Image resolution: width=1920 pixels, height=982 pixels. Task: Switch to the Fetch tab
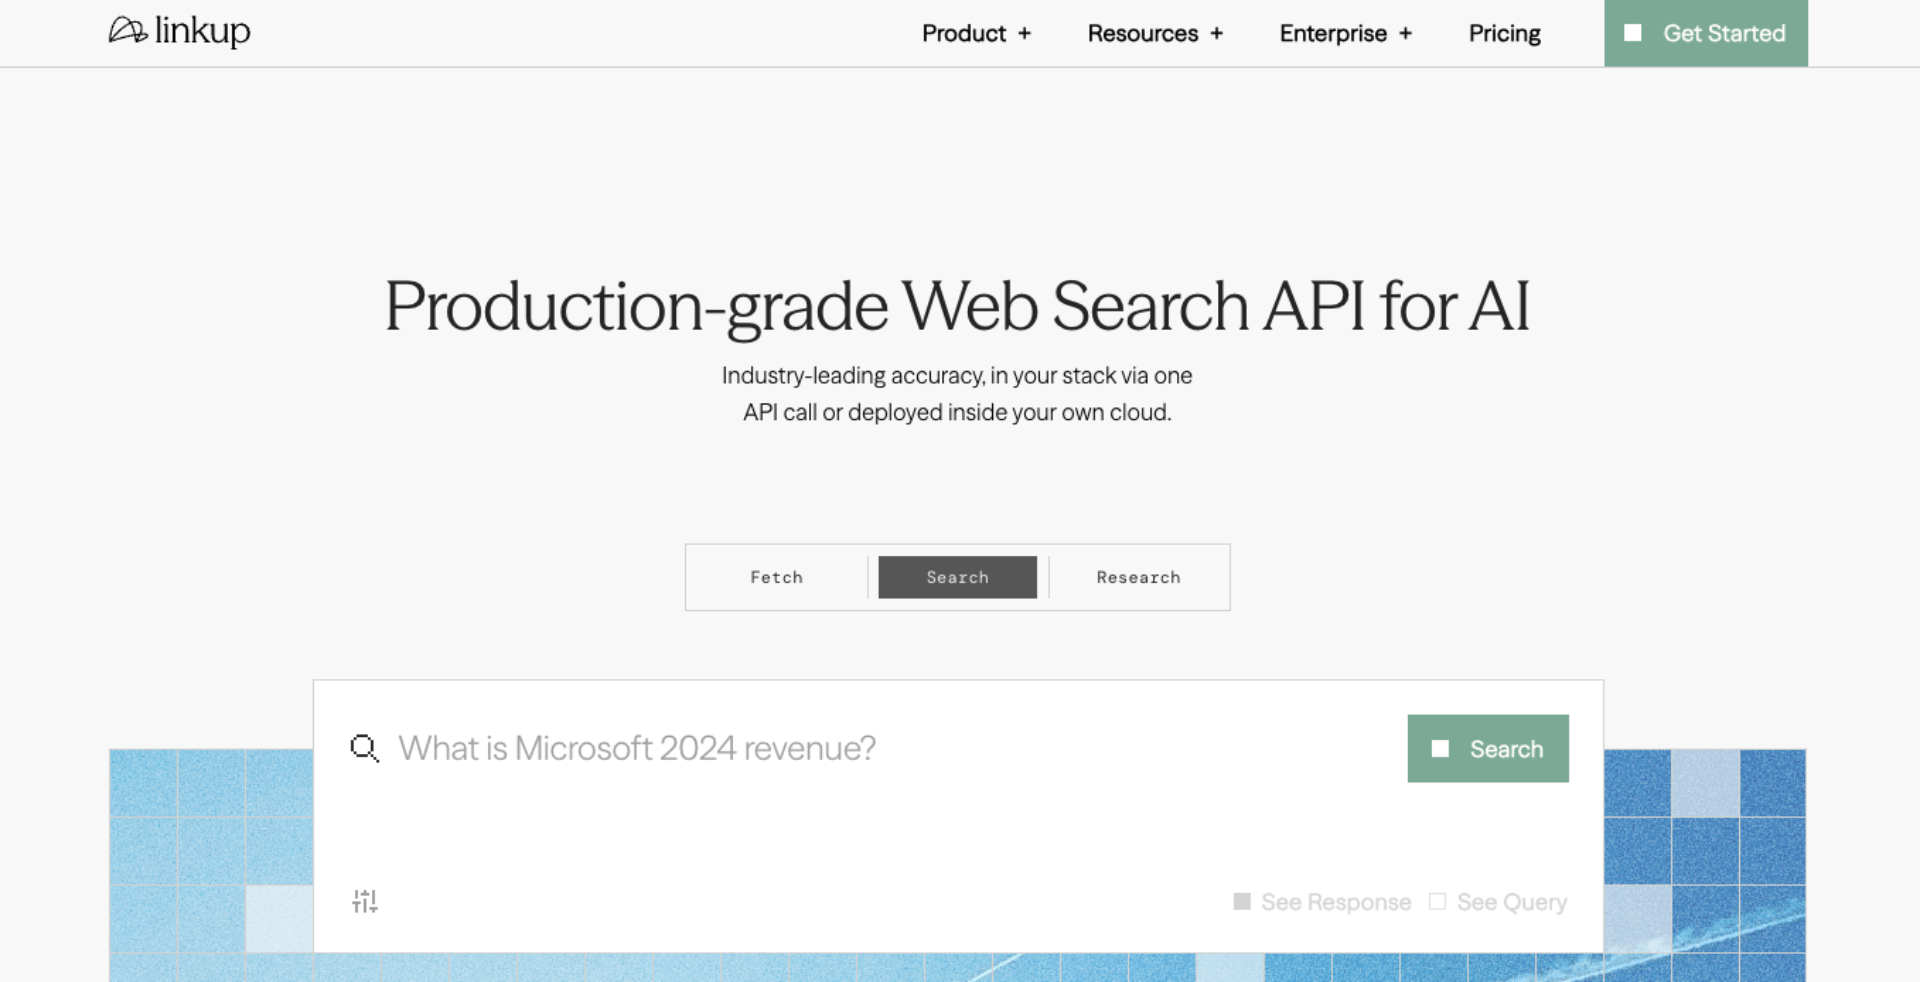coord(777,577)
